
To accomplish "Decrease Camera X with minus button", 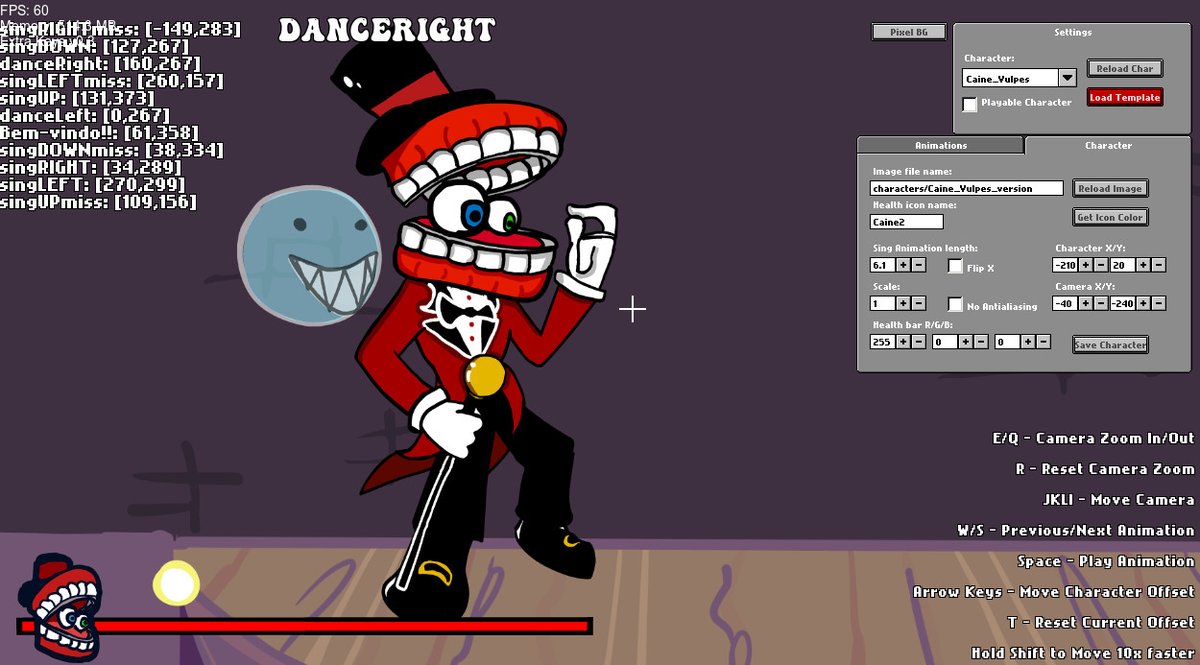I will tap(1101, 303).
